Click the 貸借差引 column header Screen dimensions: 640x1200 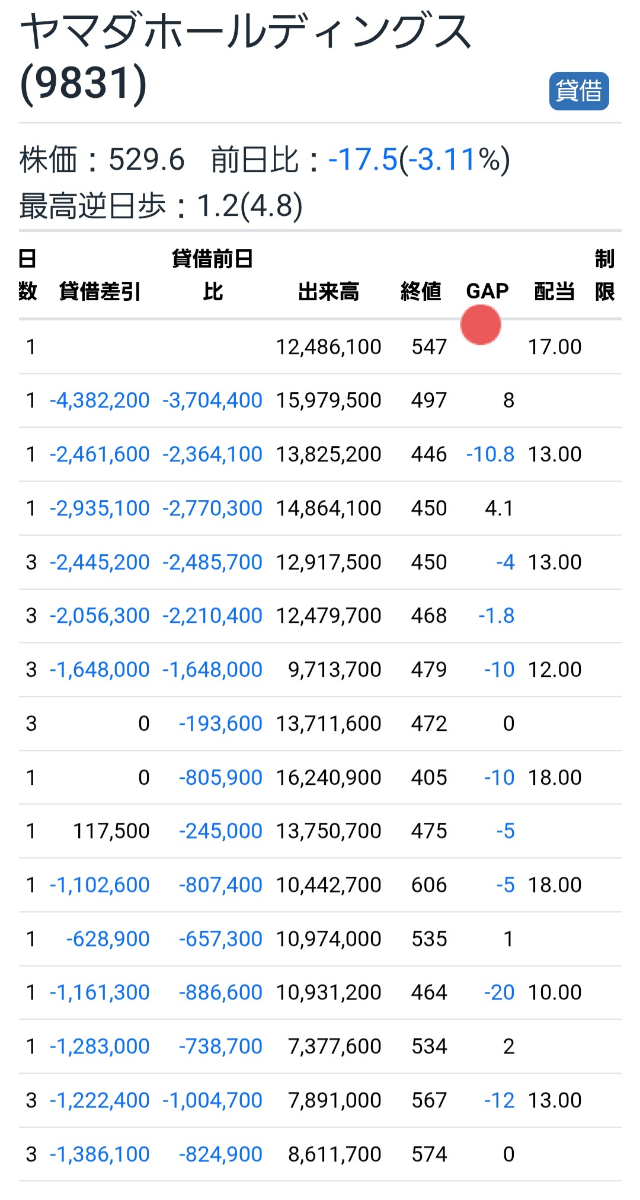point(100,292)
